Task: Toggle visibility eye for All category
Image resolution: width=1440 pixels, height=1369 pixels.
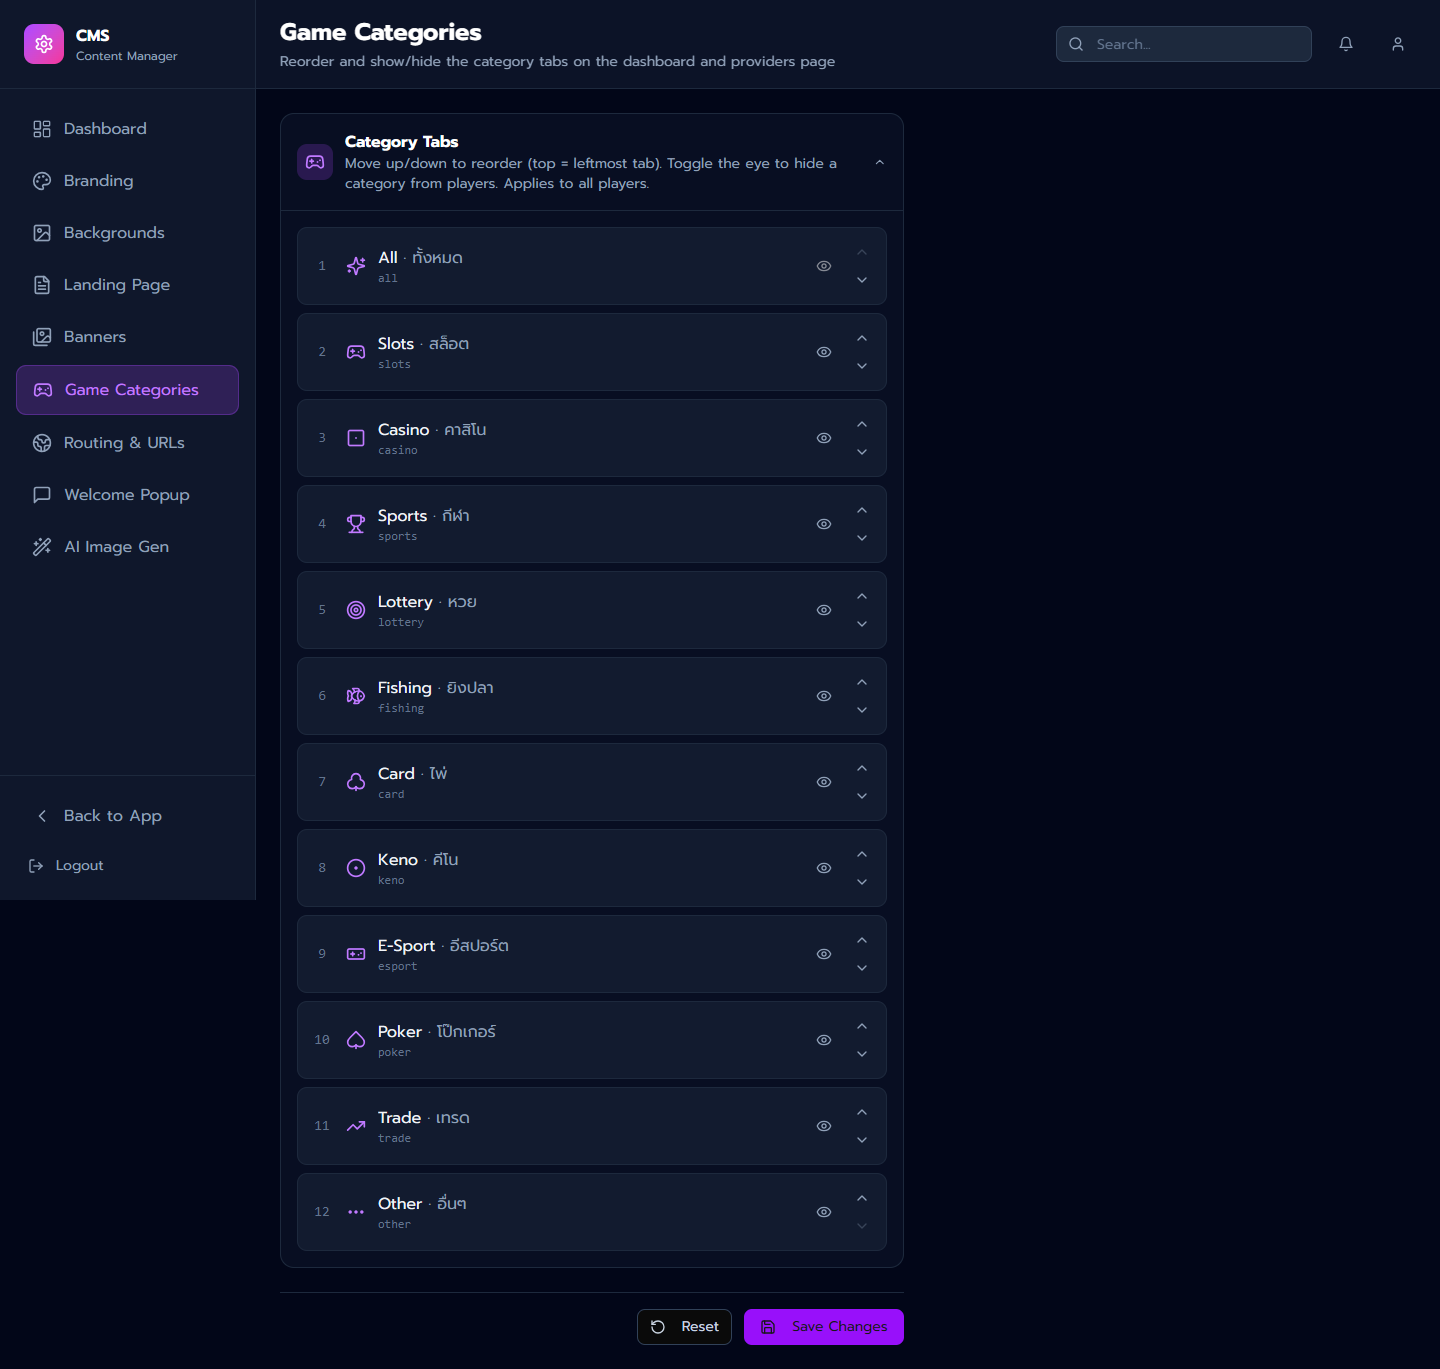Action: point(824,266)
